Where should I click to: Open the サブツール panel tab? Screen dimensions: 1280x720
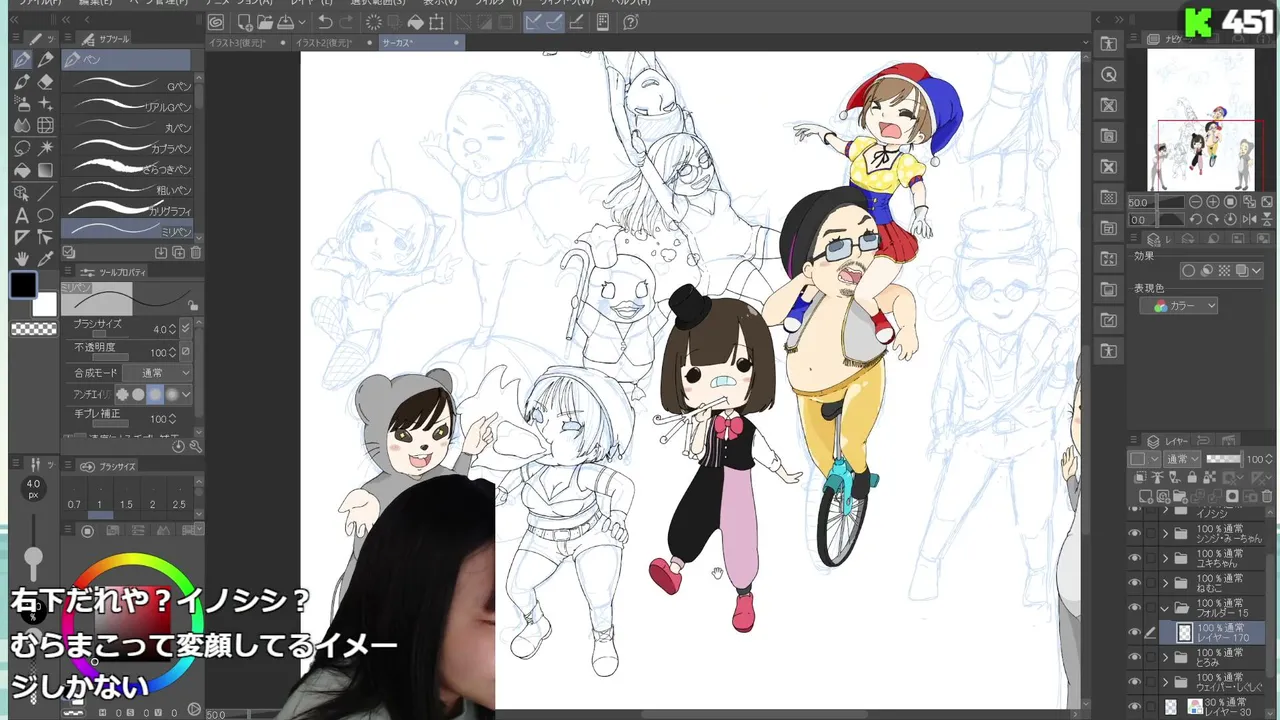(x=101, y=39)
